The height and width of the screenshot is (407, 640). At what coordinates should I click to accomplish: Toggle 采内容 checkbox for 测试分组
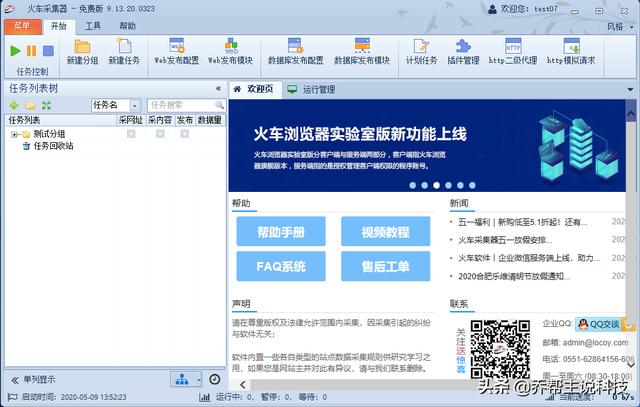160,133
